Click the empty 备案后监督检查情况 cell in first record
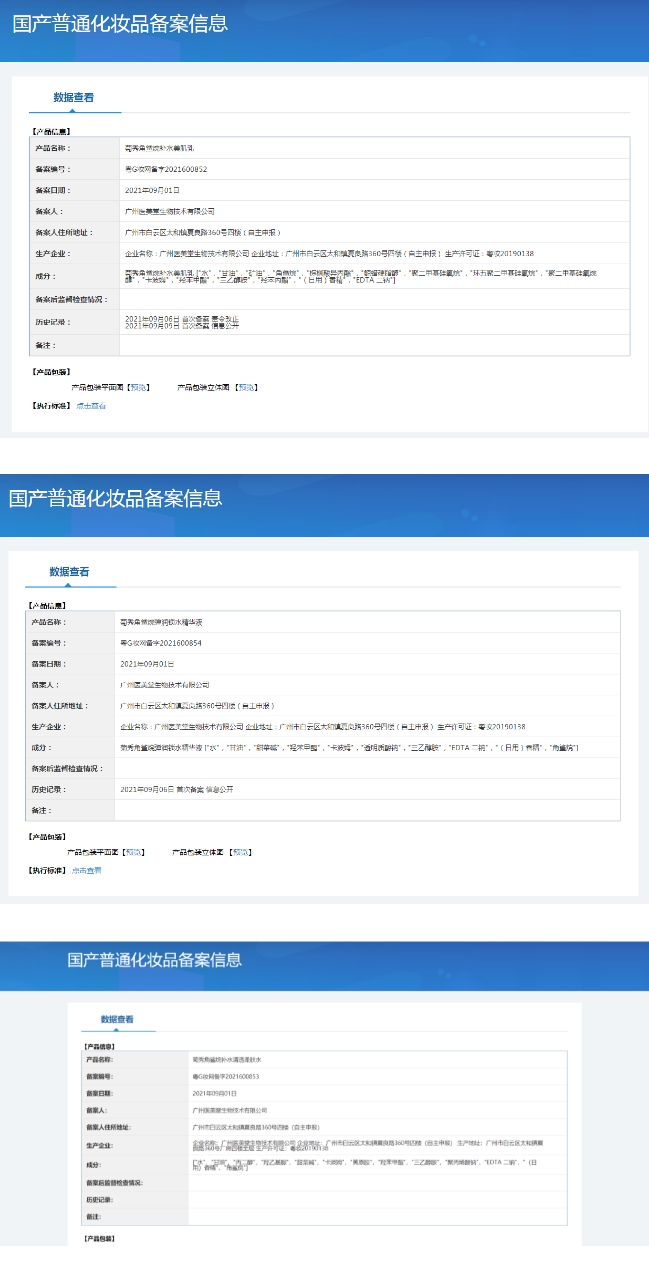Screen dimensions: 649x1272 (x=374, y=299)
